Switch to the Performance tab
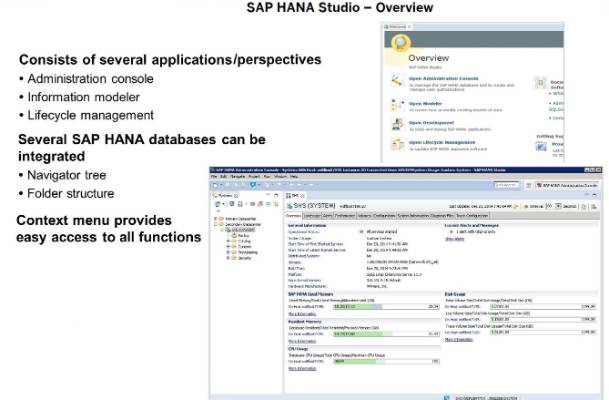The width and height of the screenshot is (609, 400). click(x=345, y=216)
